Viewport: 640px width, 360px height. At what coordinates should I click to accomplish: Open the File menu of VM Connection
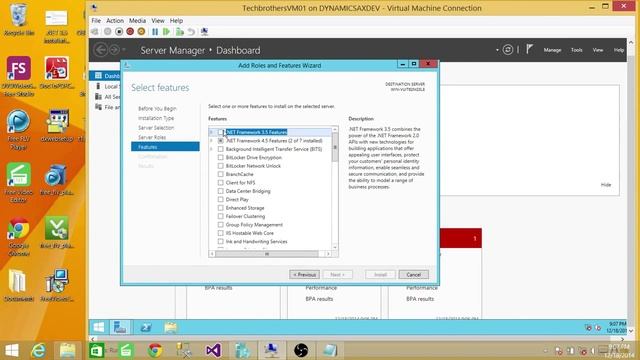pyautogui.click(x=96, y=20)
